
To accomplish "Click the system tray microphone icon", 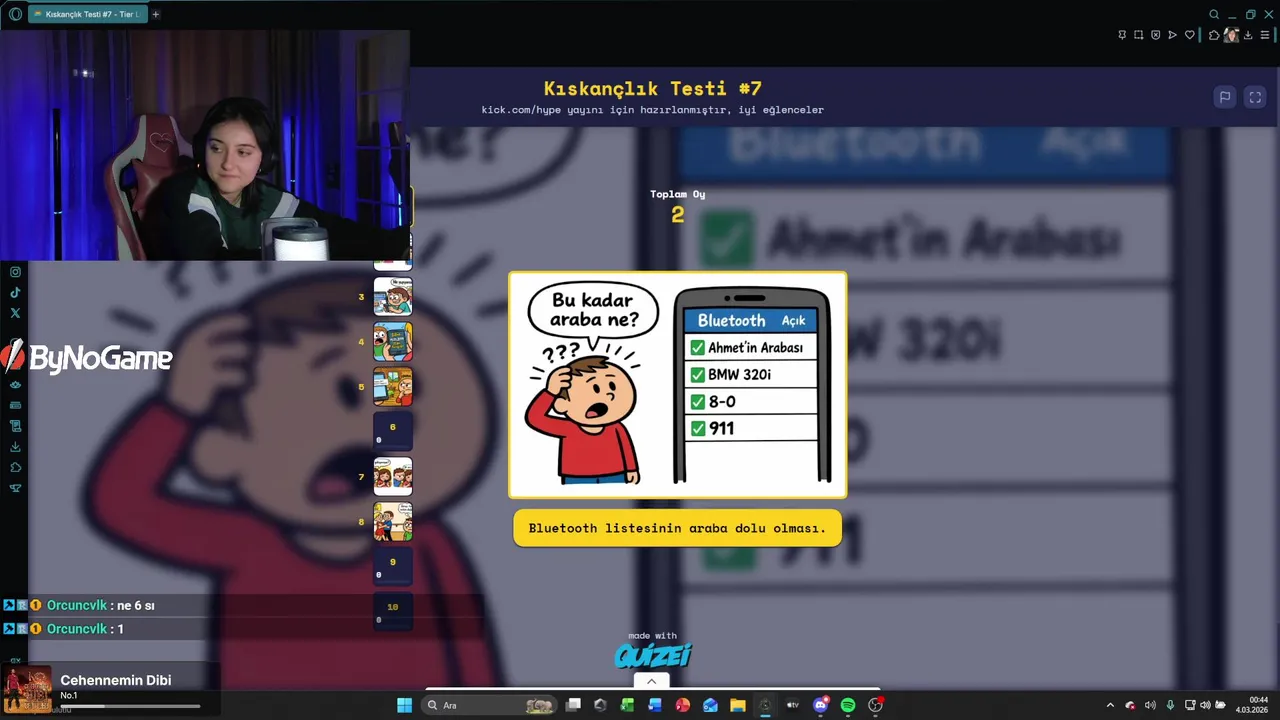I will point(1170,705).
